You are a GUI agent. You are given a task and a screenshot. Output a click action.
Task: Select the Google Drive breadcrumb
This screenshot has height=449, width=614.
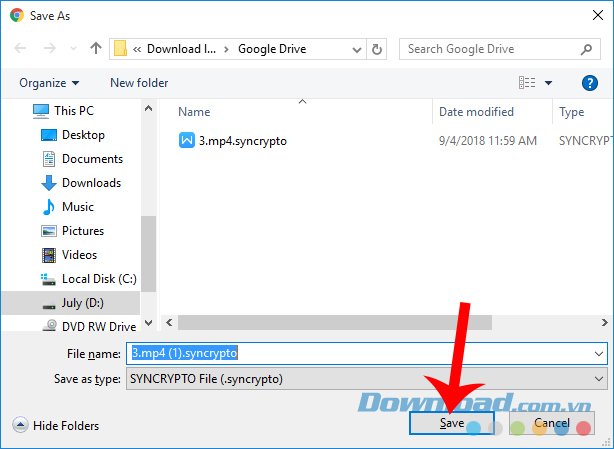coord(272,49)
